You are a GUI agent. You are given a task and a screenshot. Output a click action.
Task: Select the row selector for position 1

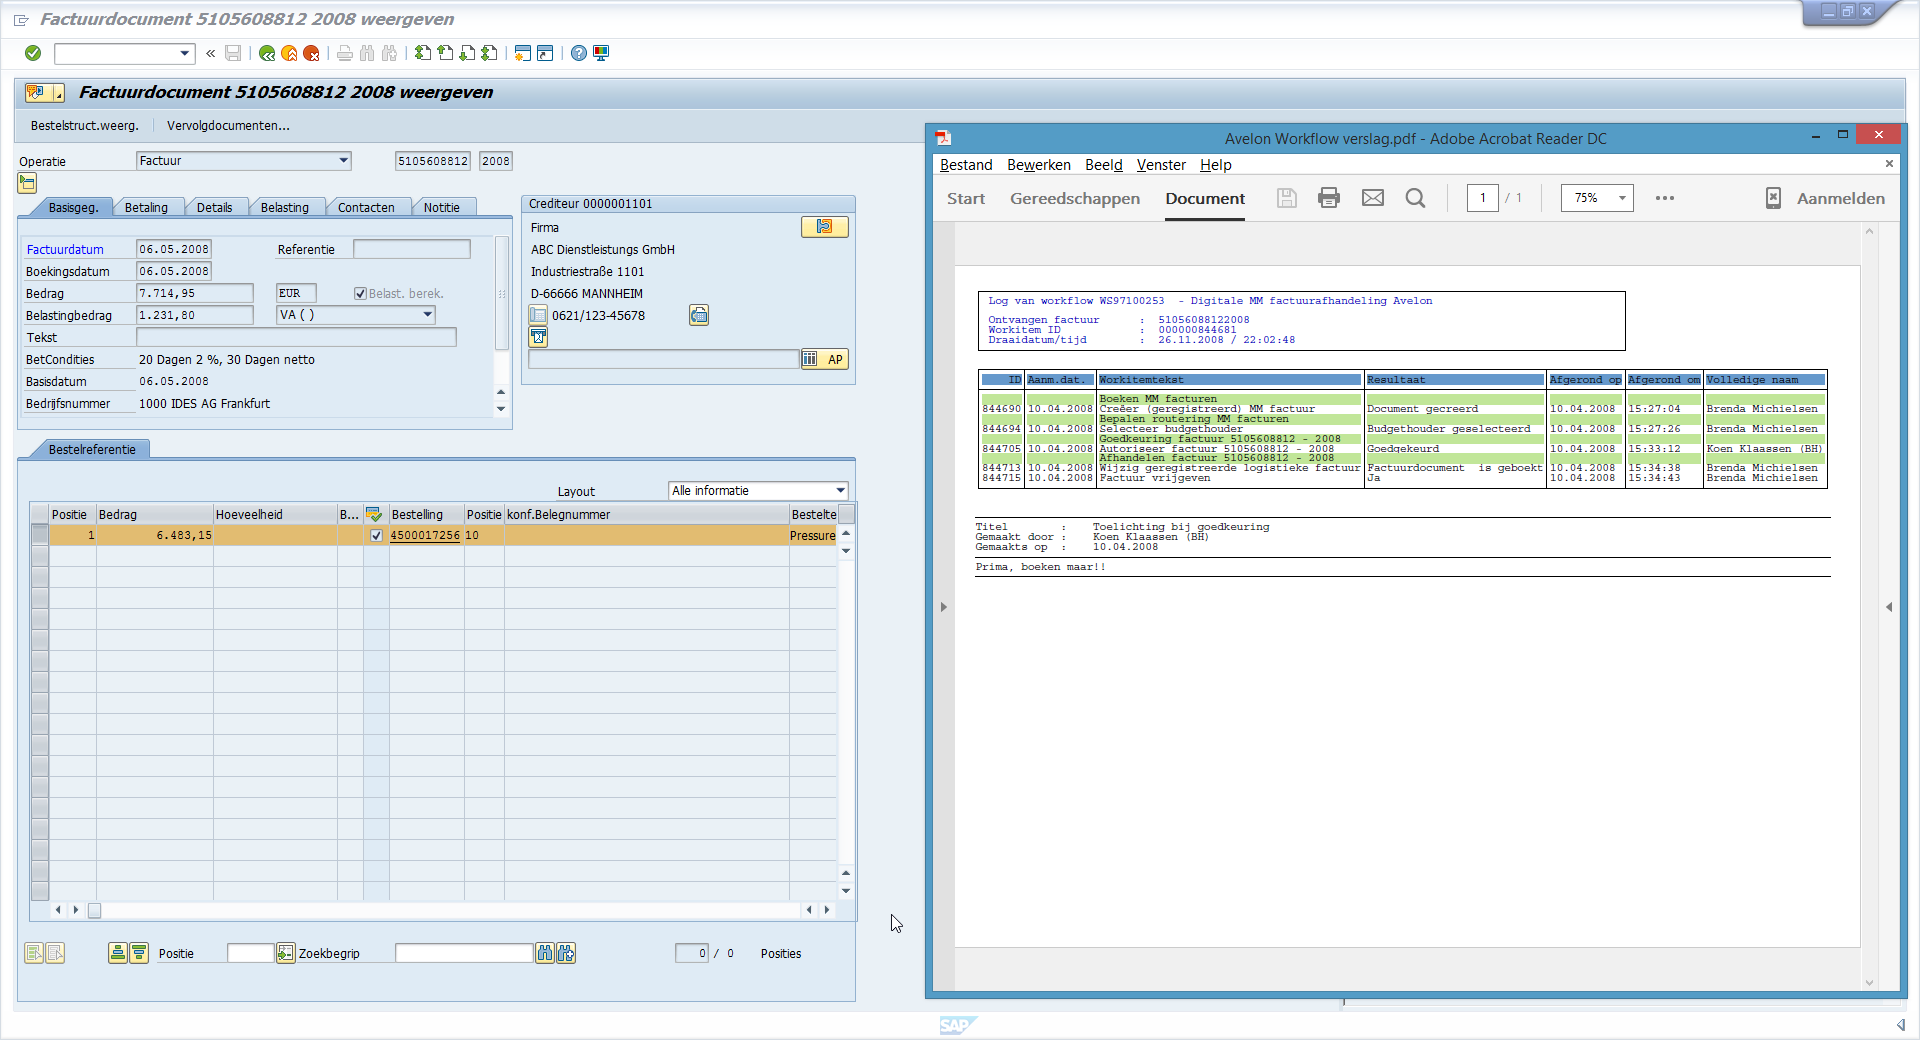[x=40, y=535]
